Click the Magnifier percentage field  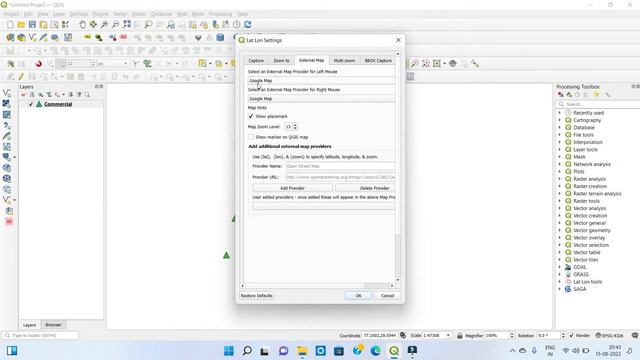tap(496, 336)
